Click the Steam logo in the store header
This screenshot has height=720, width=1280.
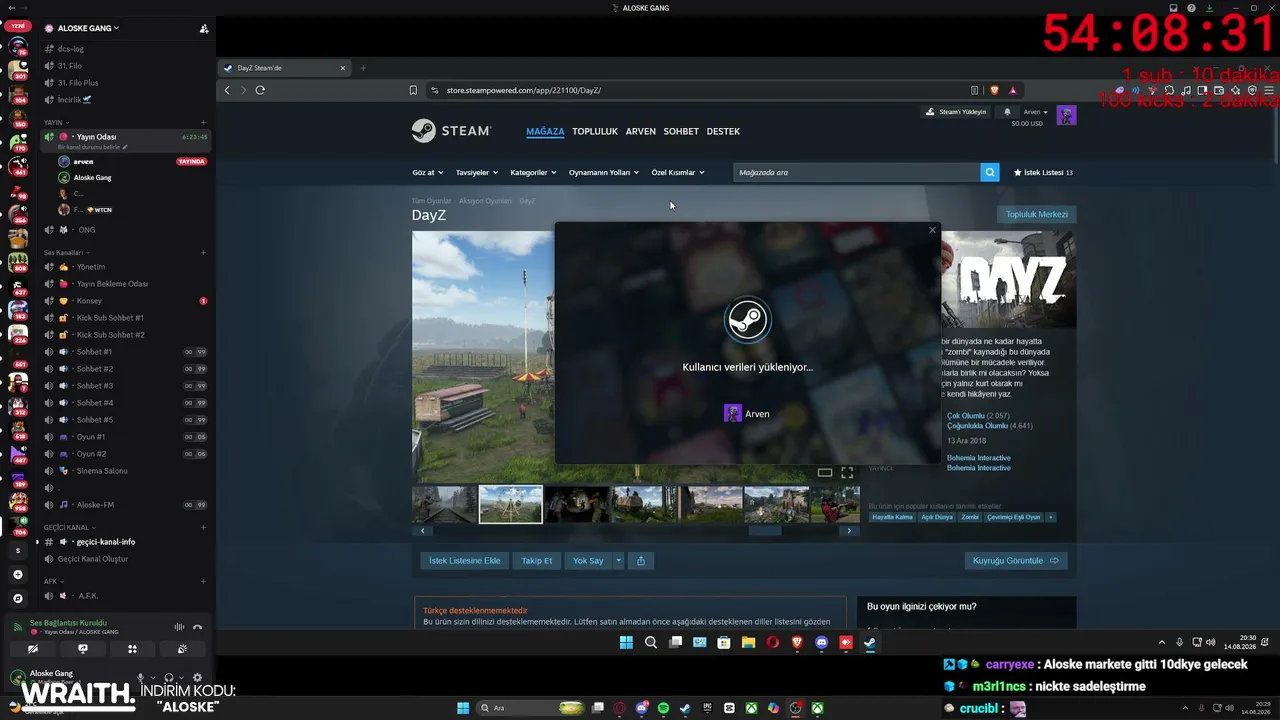451,131
